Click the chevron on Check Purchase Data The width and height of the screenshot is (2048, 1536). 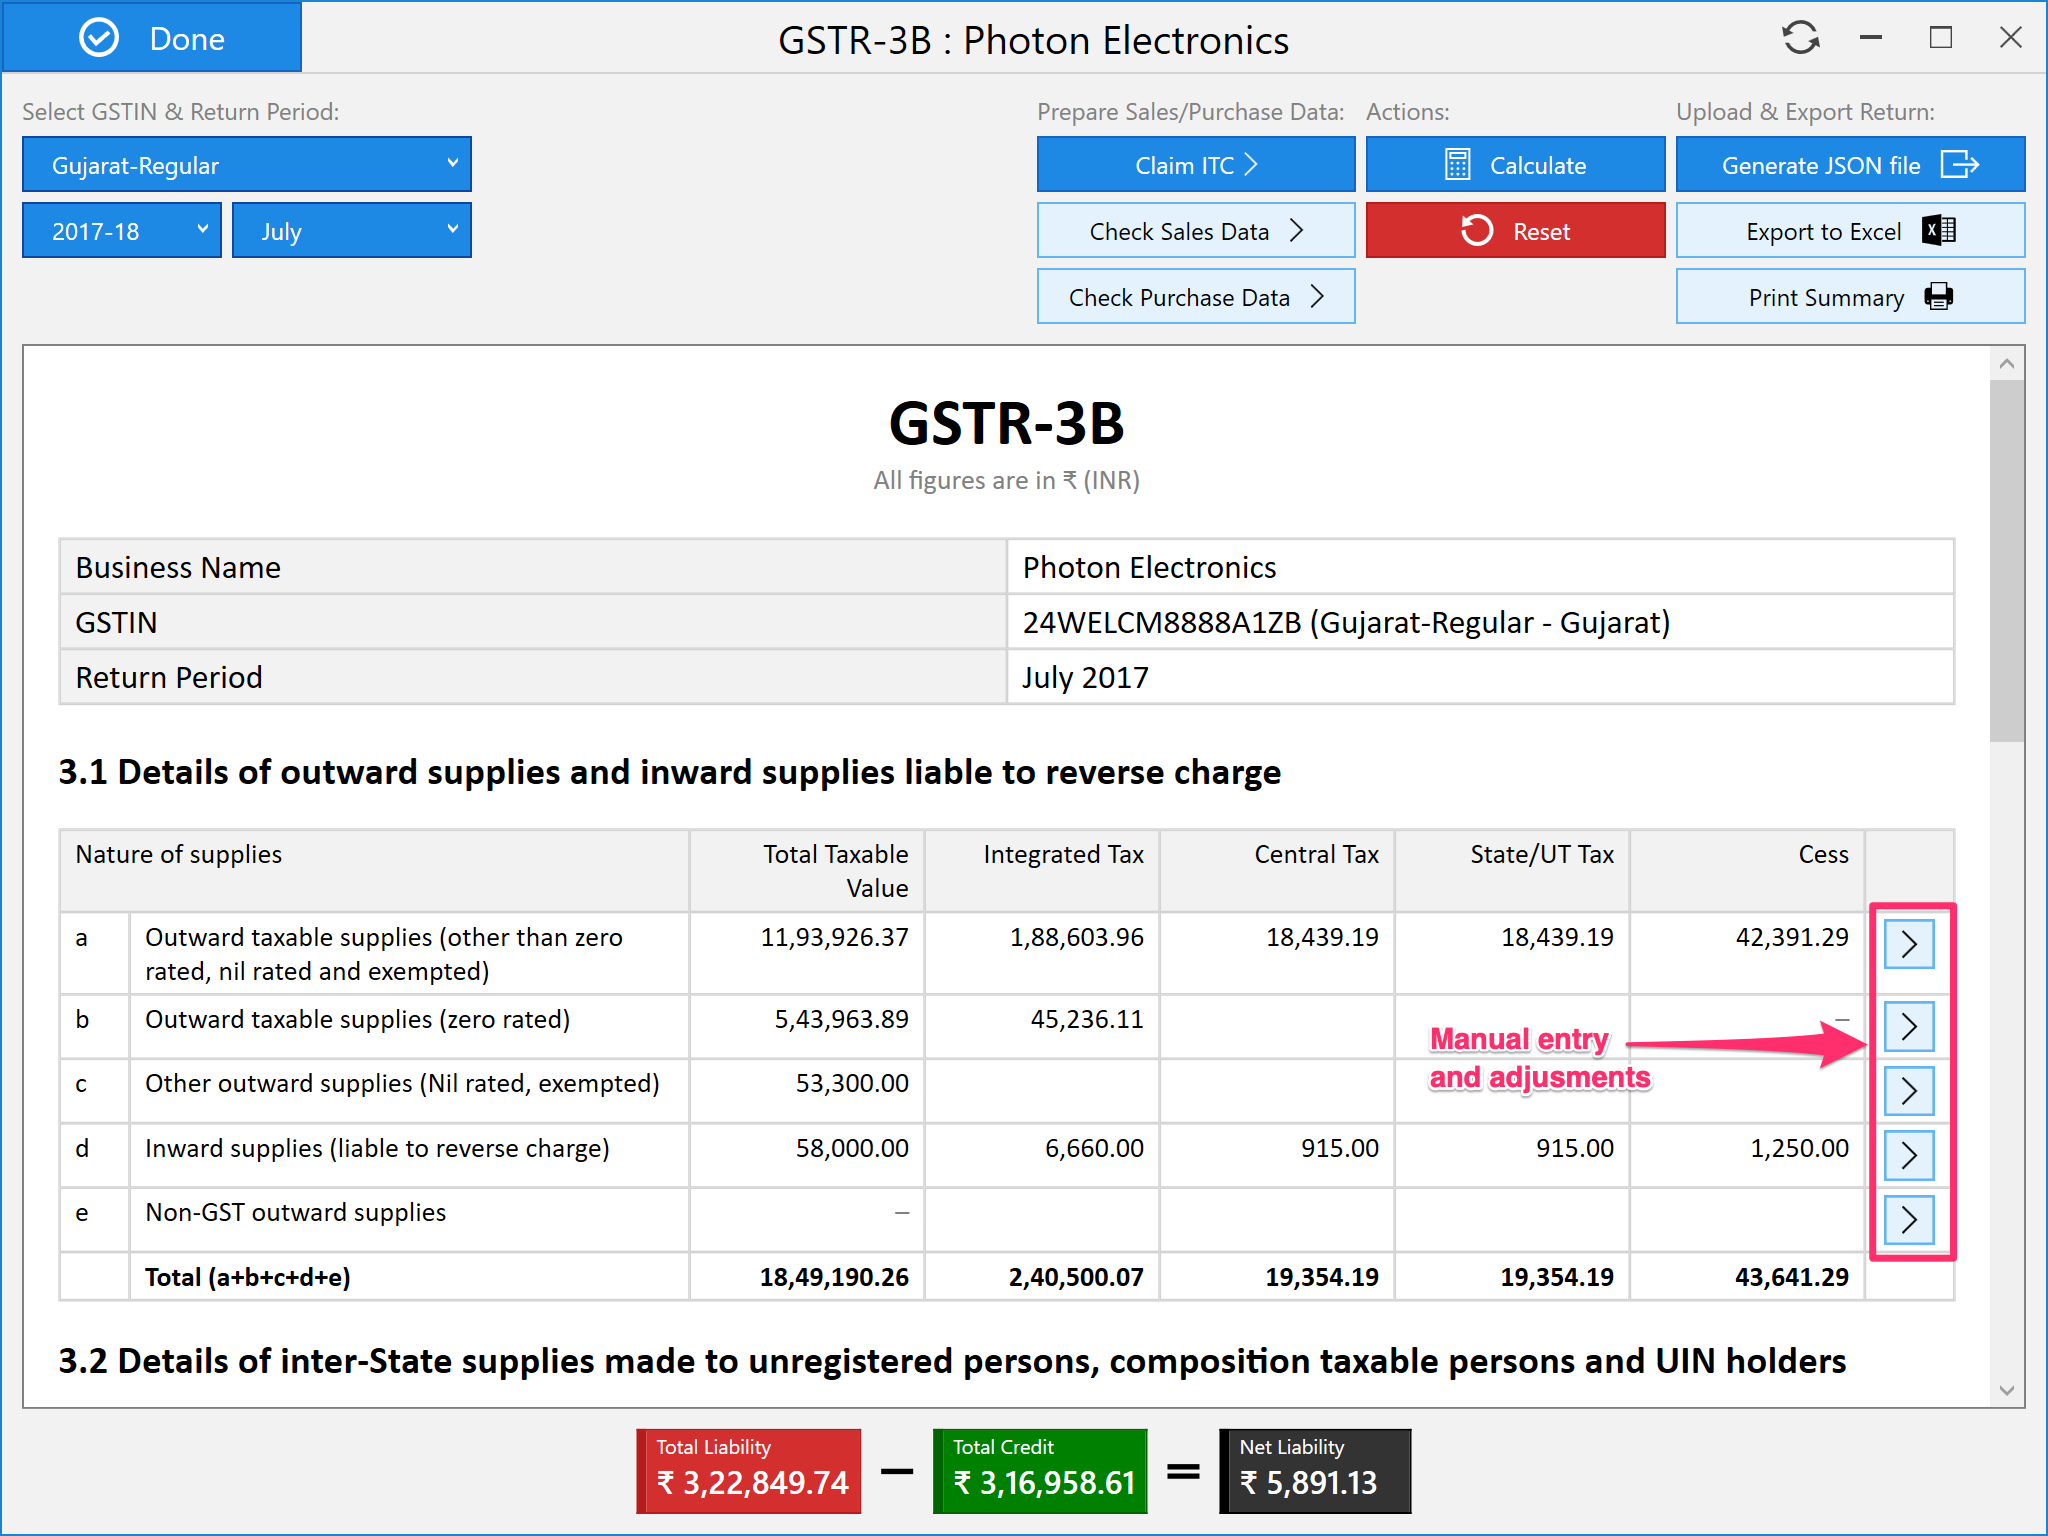[1317, 297]
